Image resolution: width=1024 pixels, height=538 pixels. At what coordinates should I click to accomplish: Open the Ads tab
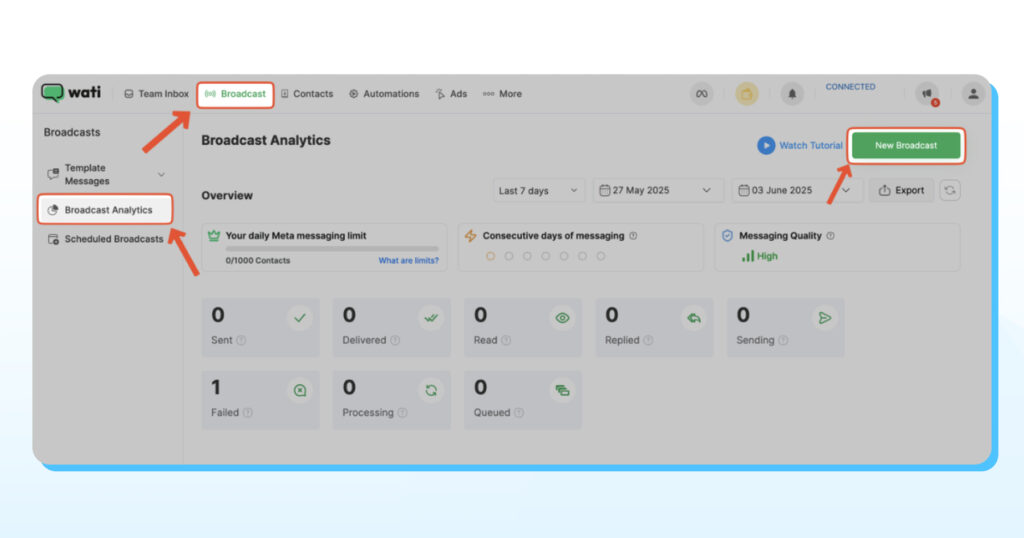point(451,94)
